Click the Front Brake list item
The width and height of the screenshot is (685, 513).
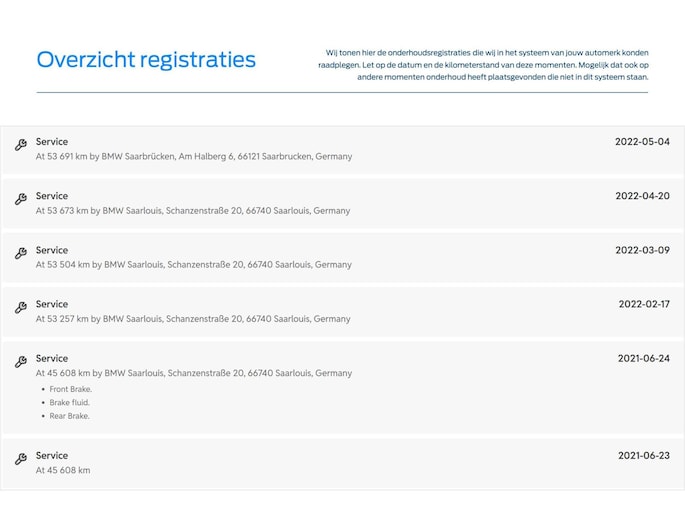pyautogui.click(x=70, y=389)
